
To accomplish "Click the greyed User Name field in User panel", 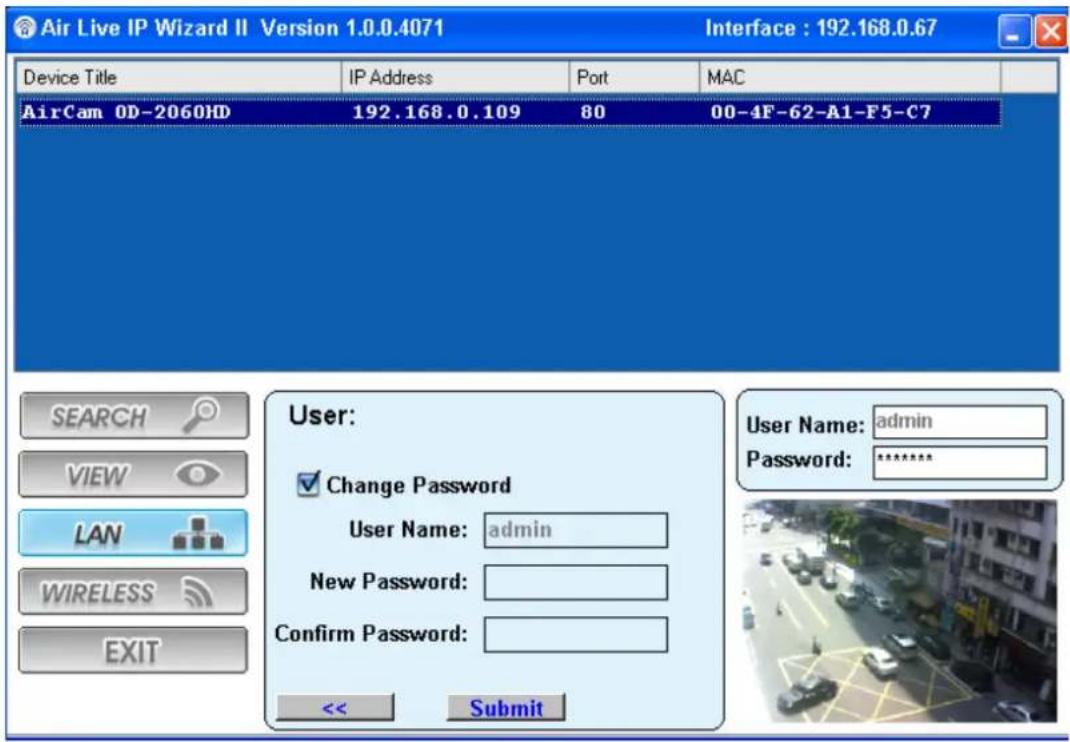I will pos(576,530).
